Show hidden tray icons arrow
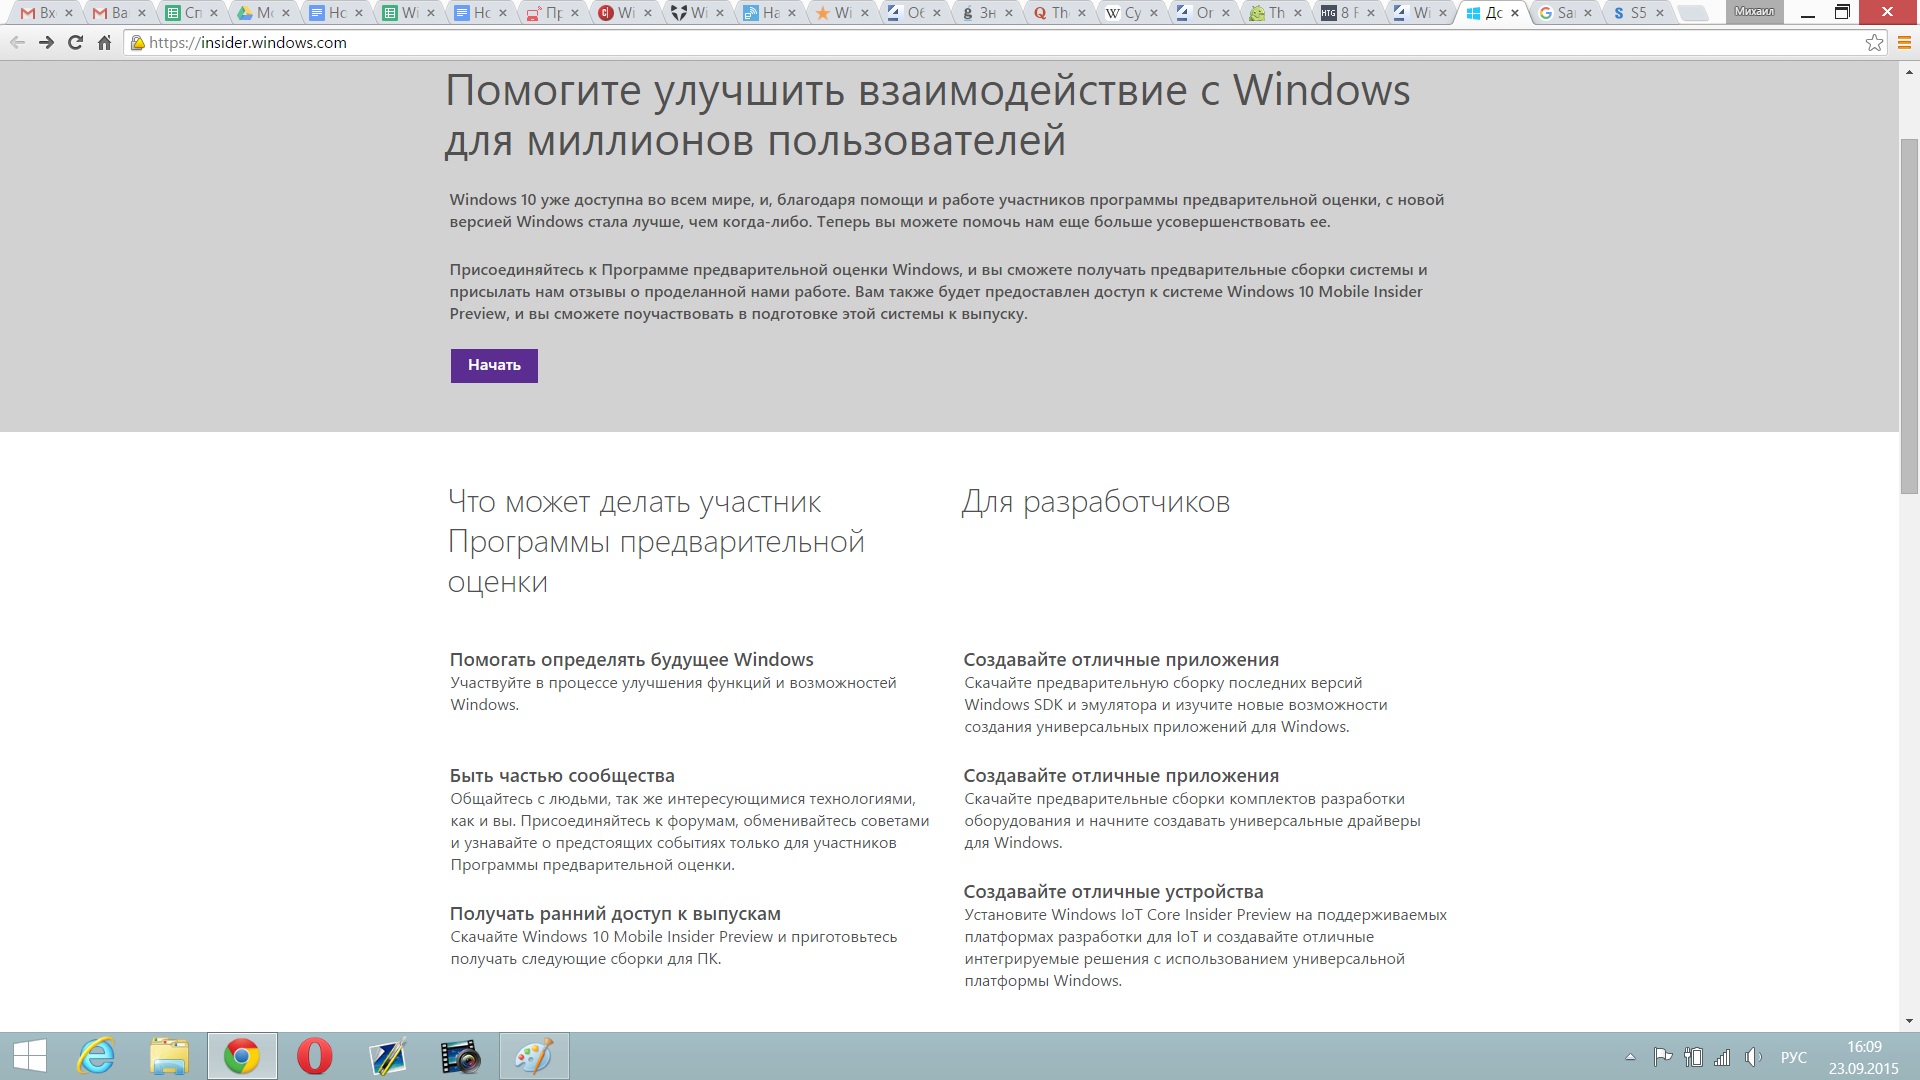This screenshot has width=1920, height=1080. pos(1630,1057)
